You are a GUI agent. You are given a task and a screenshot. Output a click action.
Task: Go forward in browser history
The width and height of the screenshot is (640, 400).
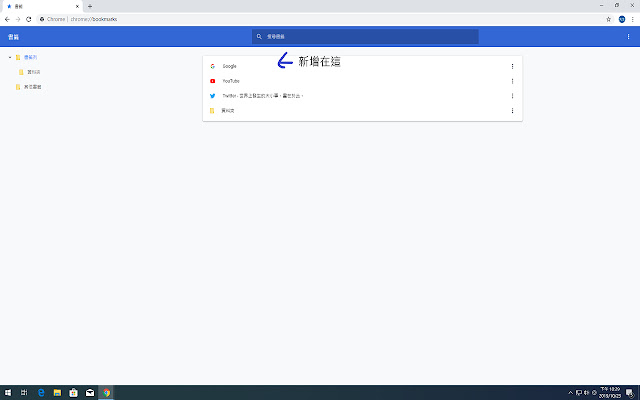click(x=18, y=19)
